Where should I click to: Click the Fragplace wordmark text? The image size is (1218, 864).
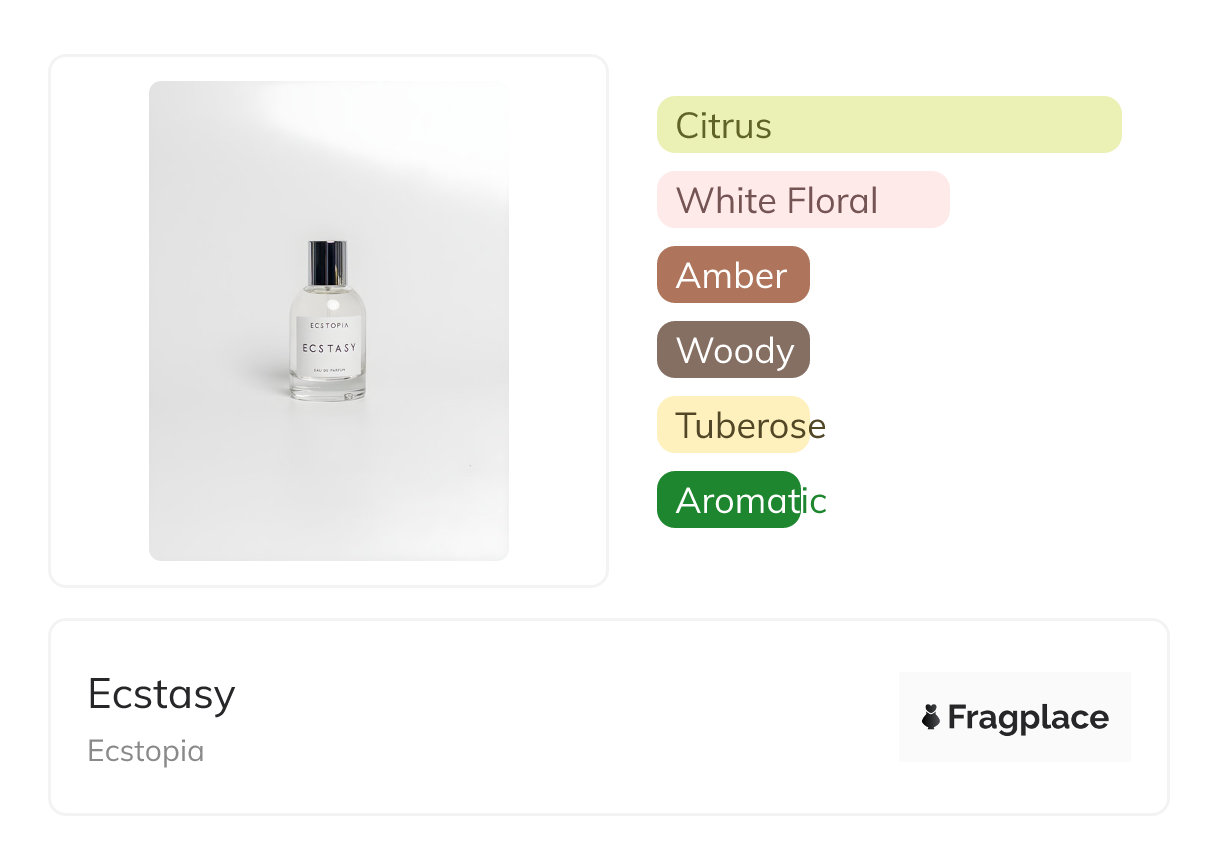[1028, 717]
